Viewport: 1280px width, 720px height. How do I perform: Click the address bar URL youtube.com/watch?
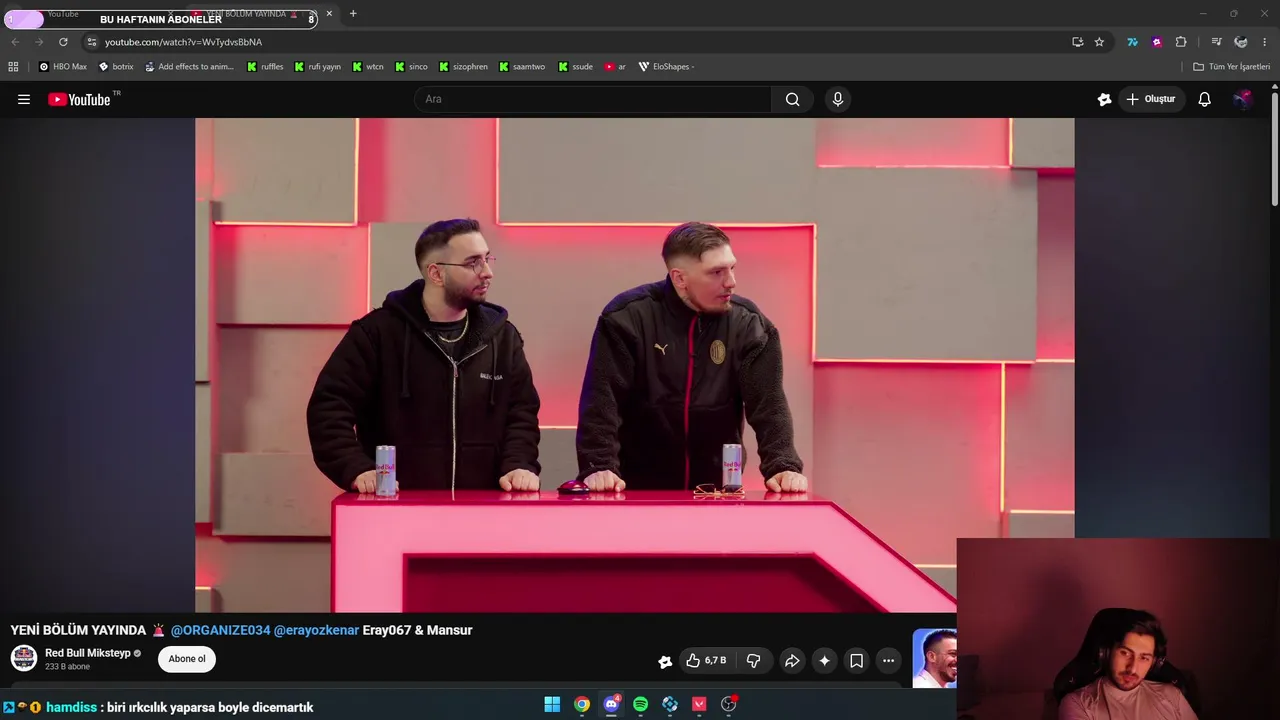click(x=183, y=42)
